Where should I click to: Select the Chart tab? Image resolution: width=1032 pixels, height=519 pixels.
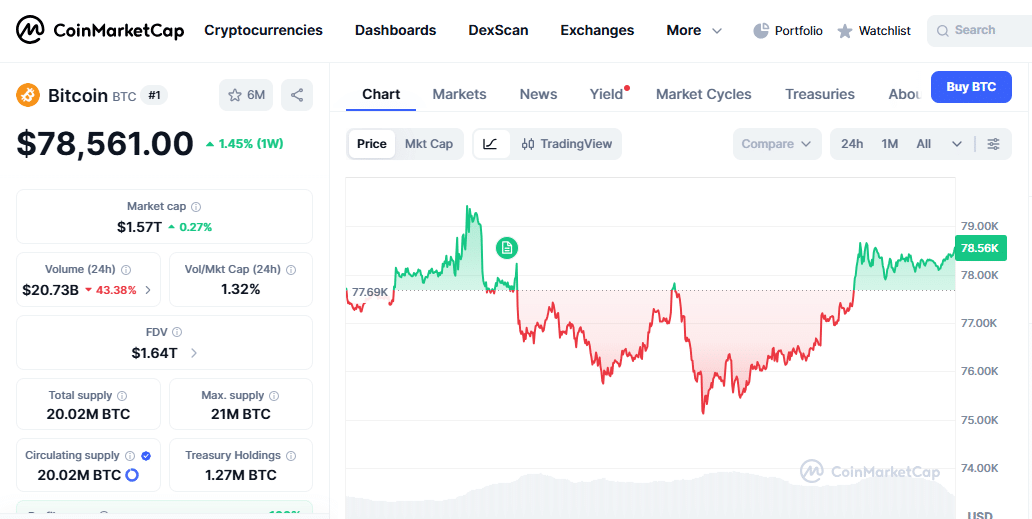[x=381, y=94]
